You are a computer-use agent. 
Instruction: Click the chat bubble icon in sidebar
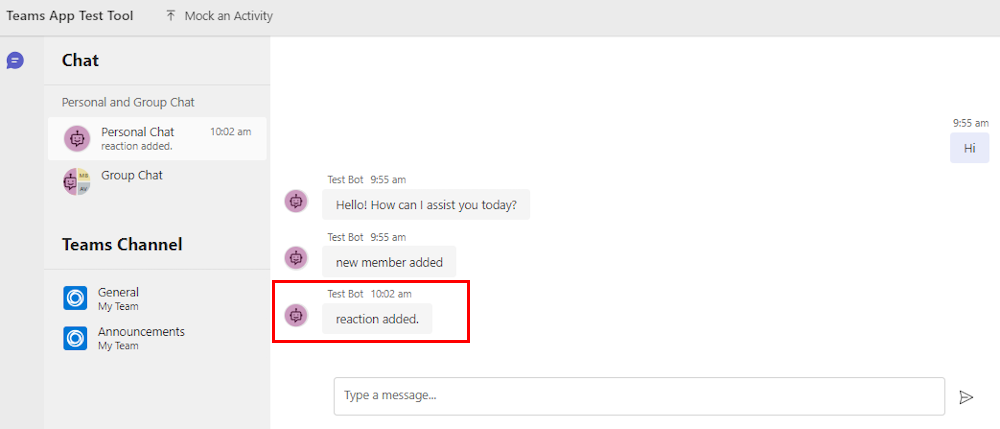[15, 61]
